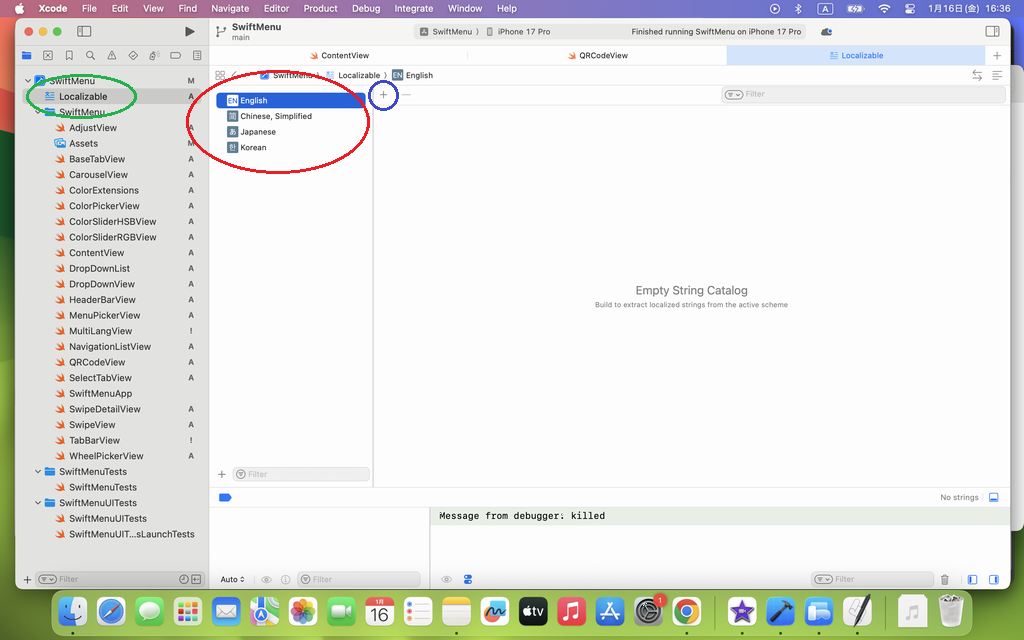Collapse the SwiftMenuUITests group
Viewport: 1024px width, 640px height.
(x=39, y=503)
